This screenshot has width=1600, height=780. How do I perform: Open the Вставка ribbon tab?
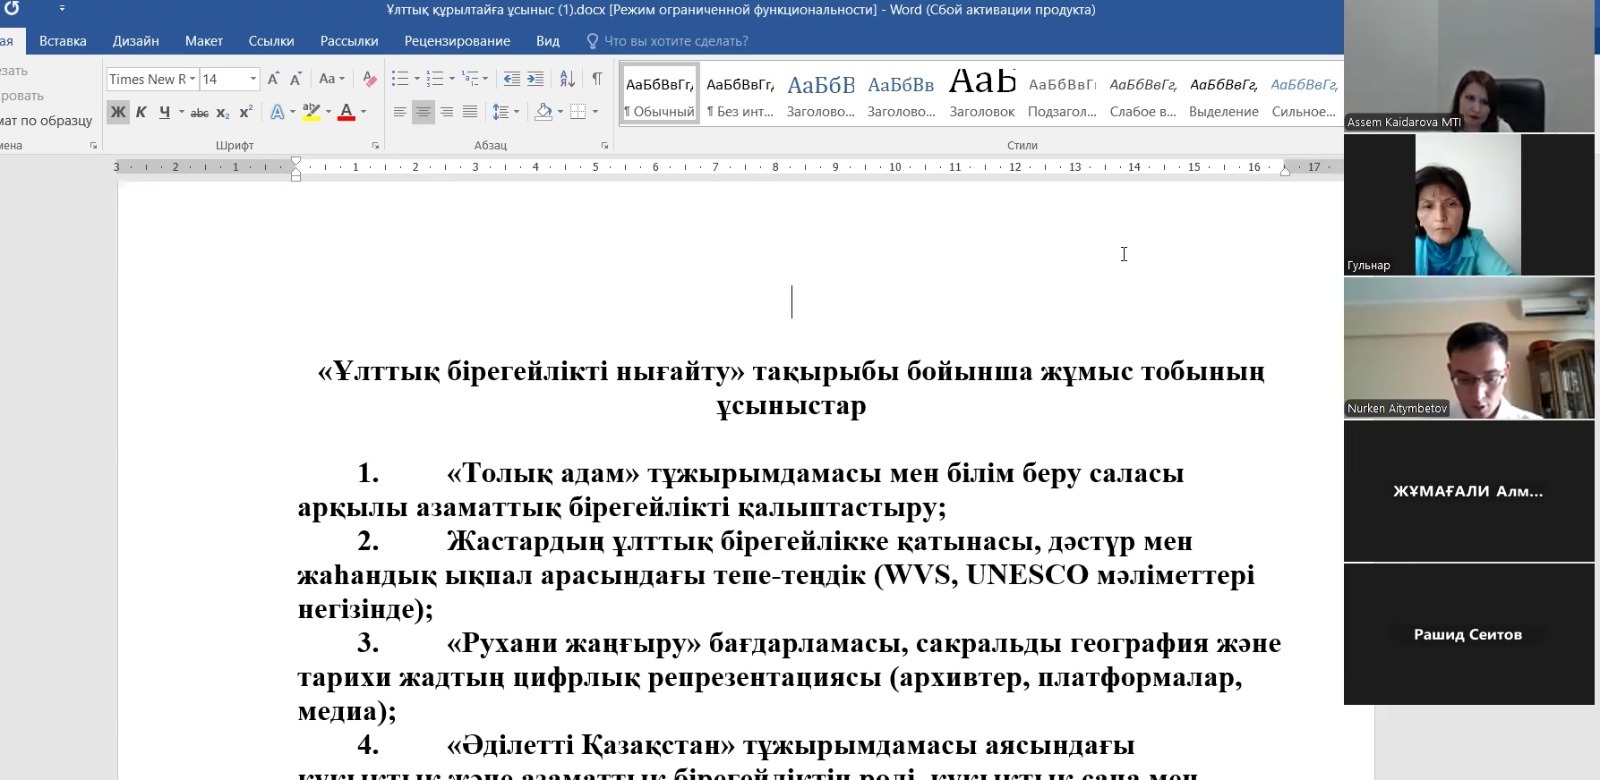(63, 41)
